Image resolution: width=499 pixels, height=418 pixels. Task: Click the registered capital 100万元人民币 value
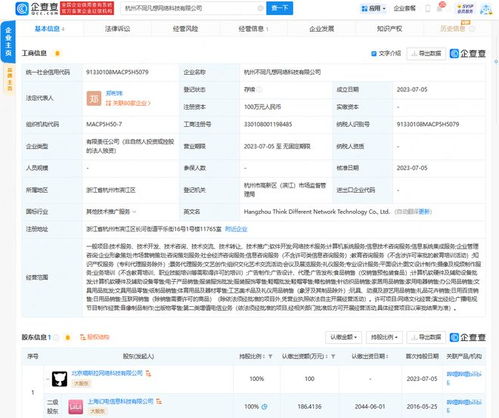click(x=262, y=107)
